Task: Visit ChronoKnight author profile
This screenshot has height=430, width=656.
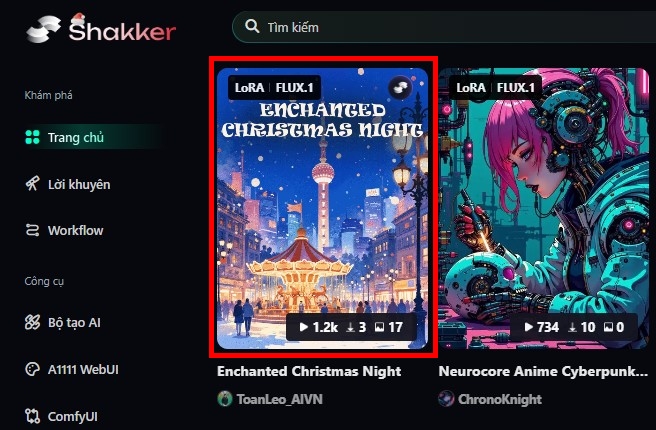Action: pos(500,399)
